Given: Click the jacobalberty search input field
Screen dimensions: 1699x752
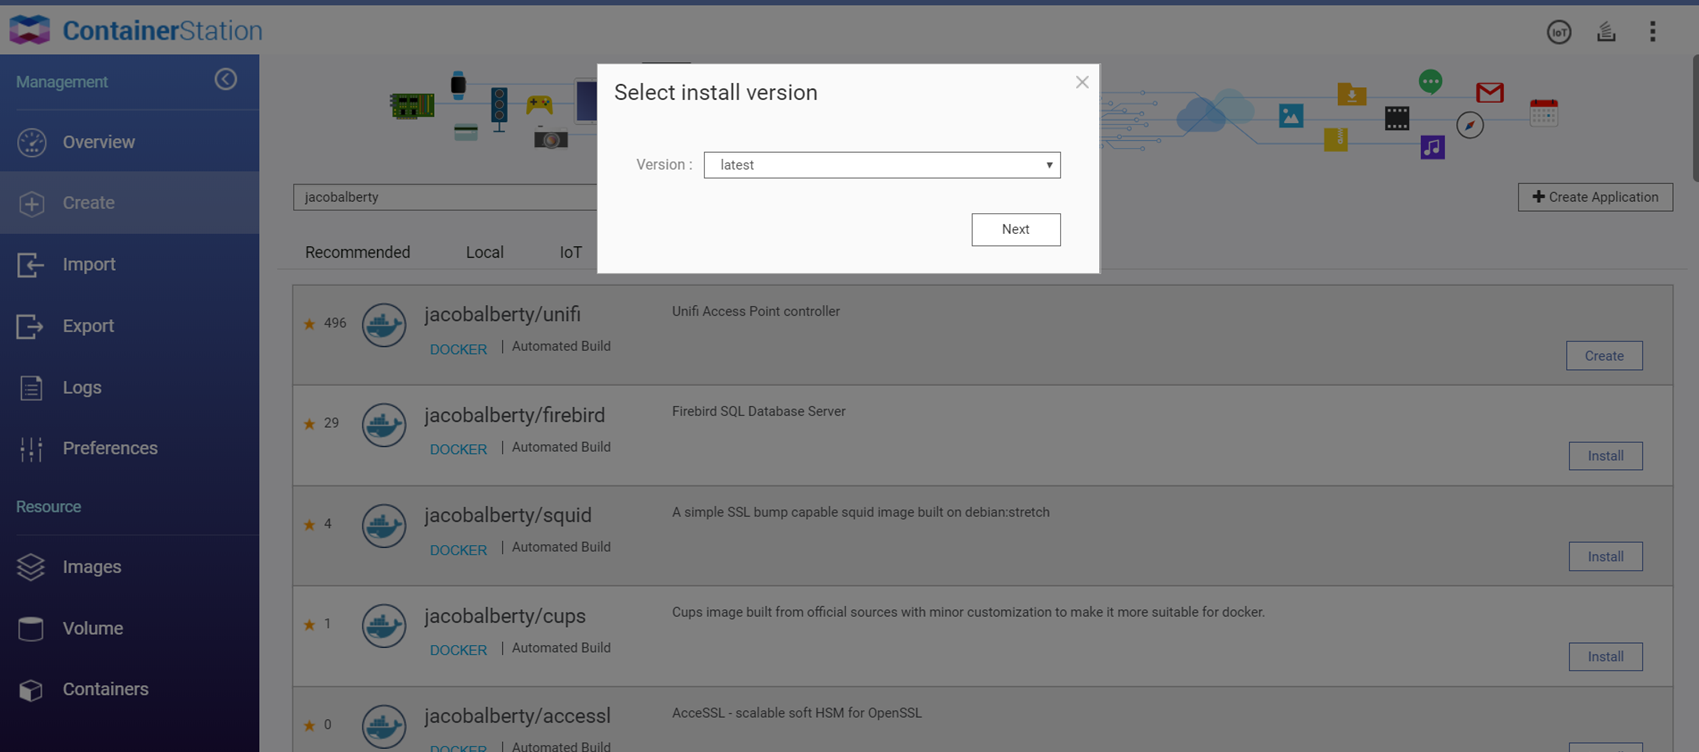Looking at the screenshot, I should (x=445, y=197).
